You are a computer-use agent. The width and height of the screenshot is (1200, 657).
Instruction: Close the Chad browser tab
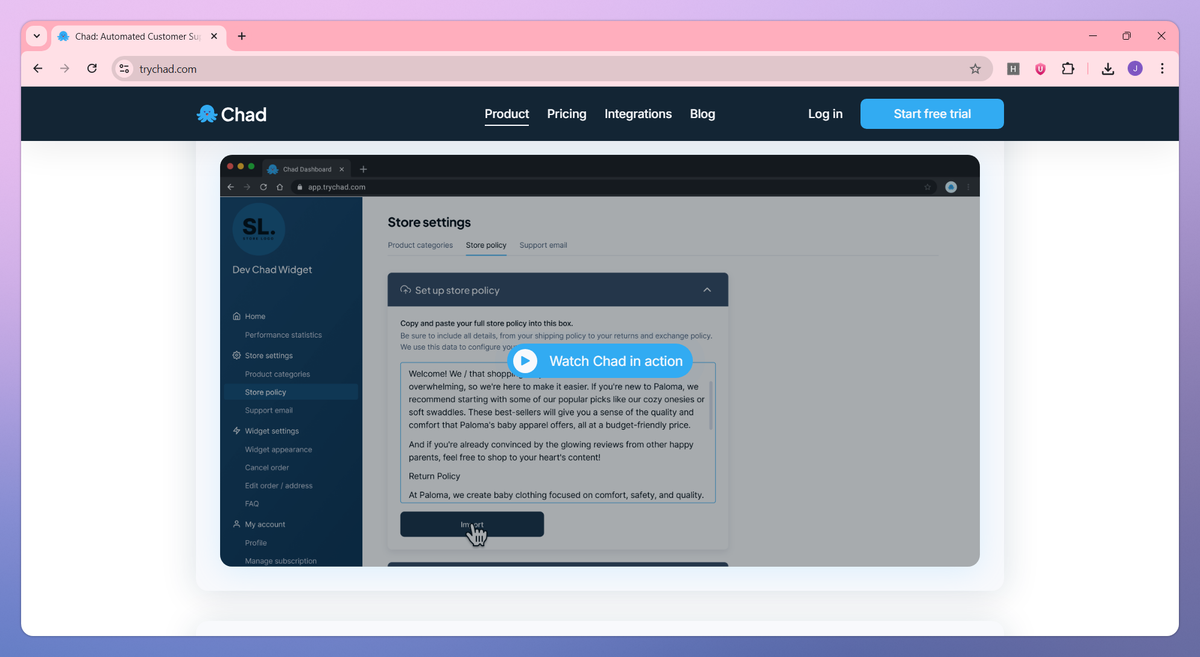(214, 36)
